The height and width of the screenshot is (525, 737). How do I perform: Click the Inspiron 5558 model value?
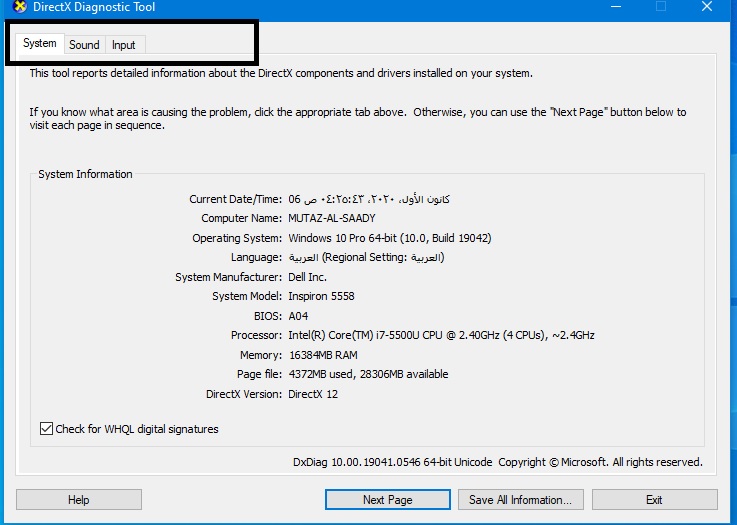(x=321, y=296)
